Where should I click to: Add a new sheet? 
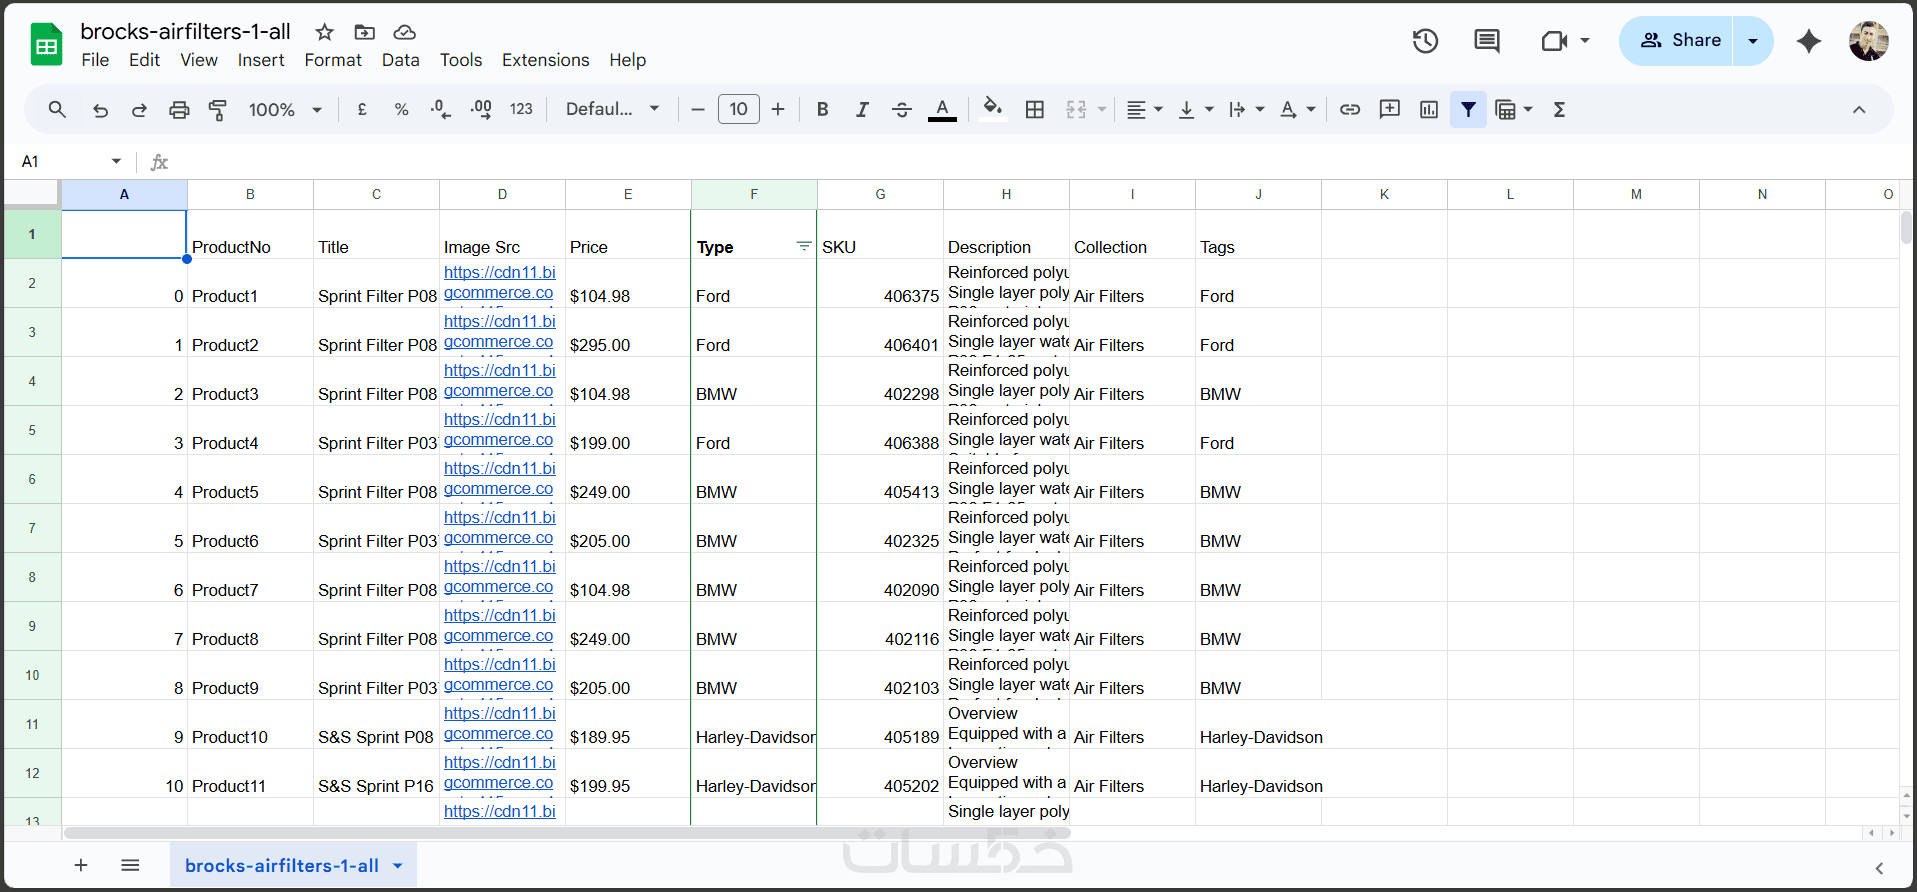[81, 865]
